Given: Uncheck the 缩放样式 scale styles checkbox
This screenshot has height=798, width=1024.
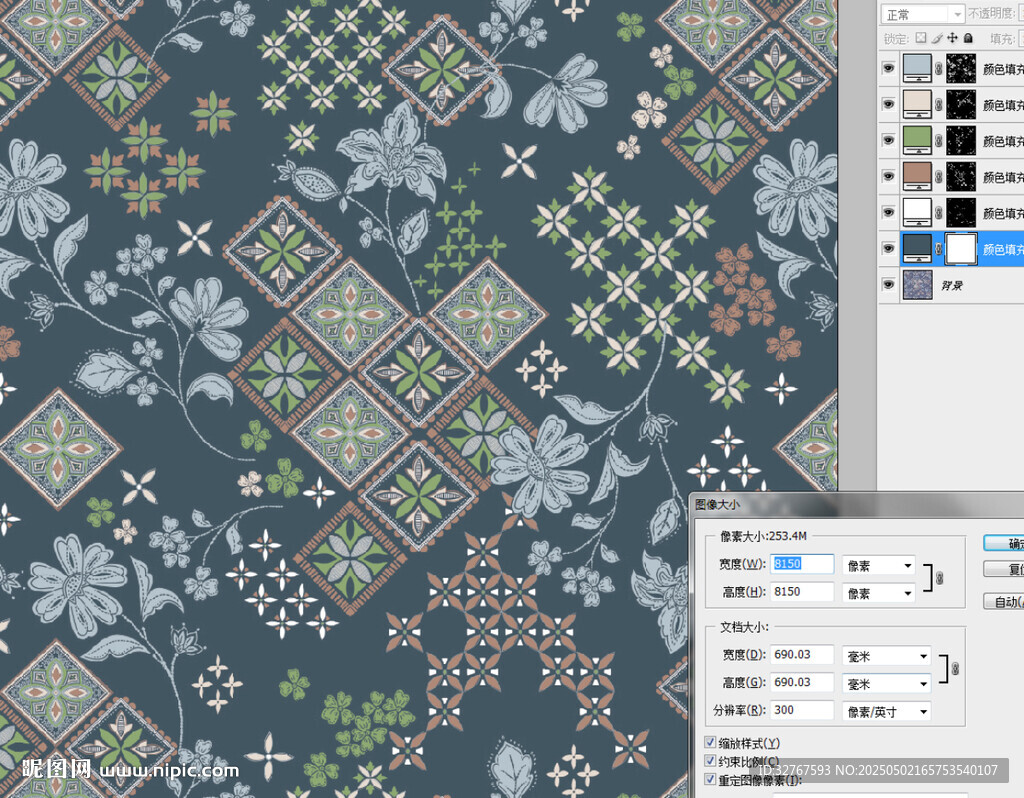Looking at the screenshot, I should pos(710,743).
